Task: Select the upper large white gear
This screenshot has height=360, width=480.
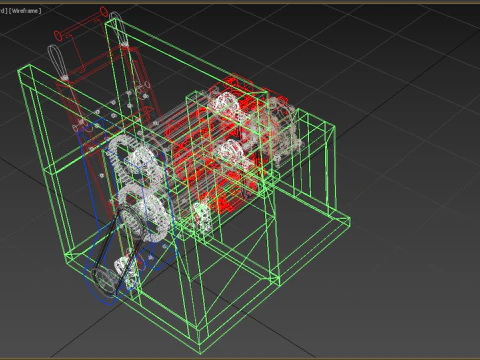Action: 131,157
